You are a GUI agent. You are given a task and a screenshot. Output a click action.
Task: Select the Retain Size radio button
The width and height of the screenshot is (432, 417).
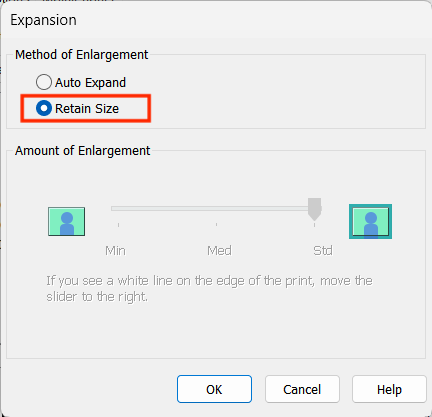[x=44, y=108]
